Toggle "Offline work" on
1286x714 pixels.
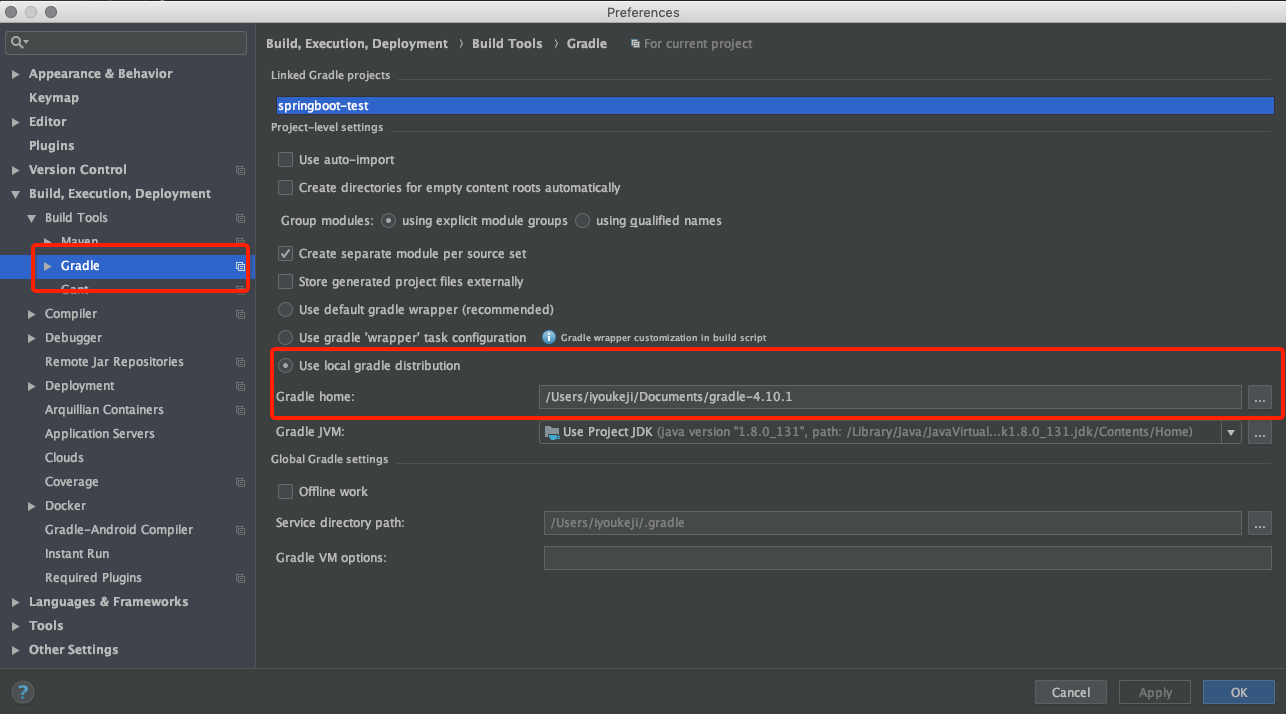(x=285, y=491)
